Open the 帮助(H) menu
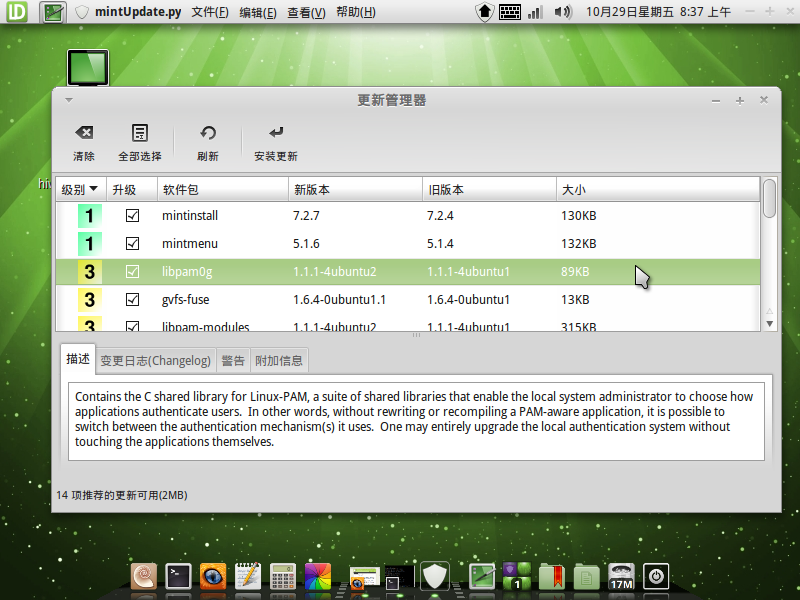The height and width of the screenshot is (600, 800). tap(356, 12)
